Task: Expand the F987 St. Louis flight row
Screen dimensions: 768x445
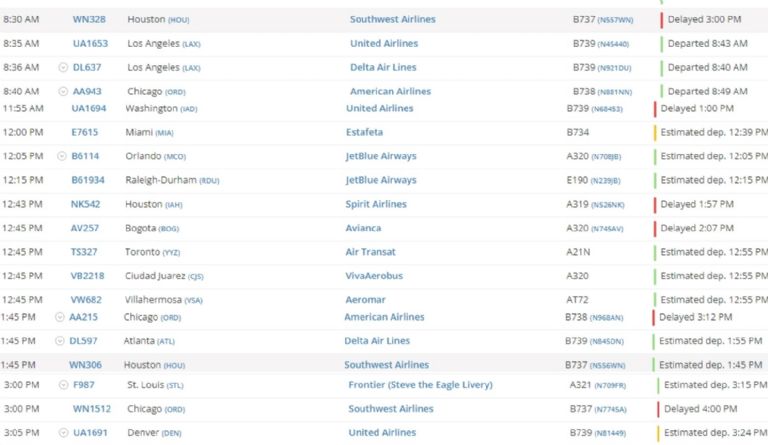Action: (x=63, y=385)
